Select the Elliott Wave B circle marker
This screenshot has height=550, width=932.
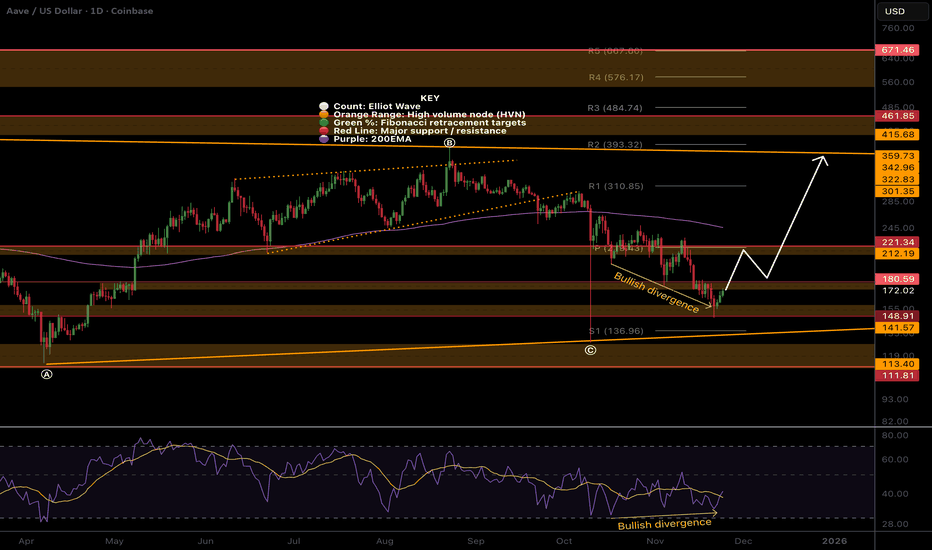point(450,143)
